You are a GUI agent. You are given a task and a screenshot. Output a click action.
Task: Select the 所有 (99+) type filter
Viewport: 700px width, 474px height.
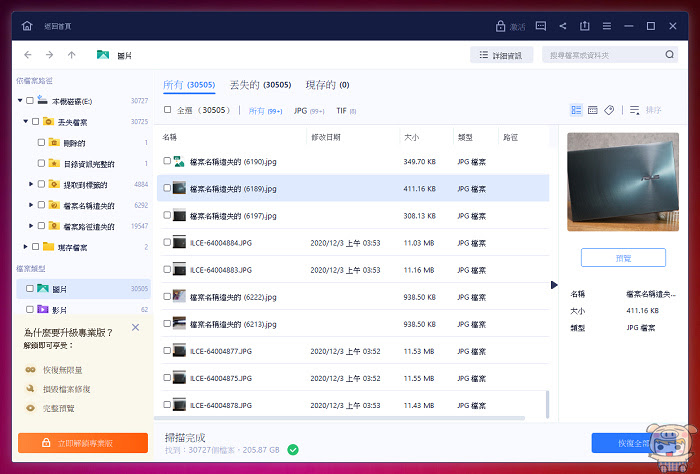coord(265,111)
